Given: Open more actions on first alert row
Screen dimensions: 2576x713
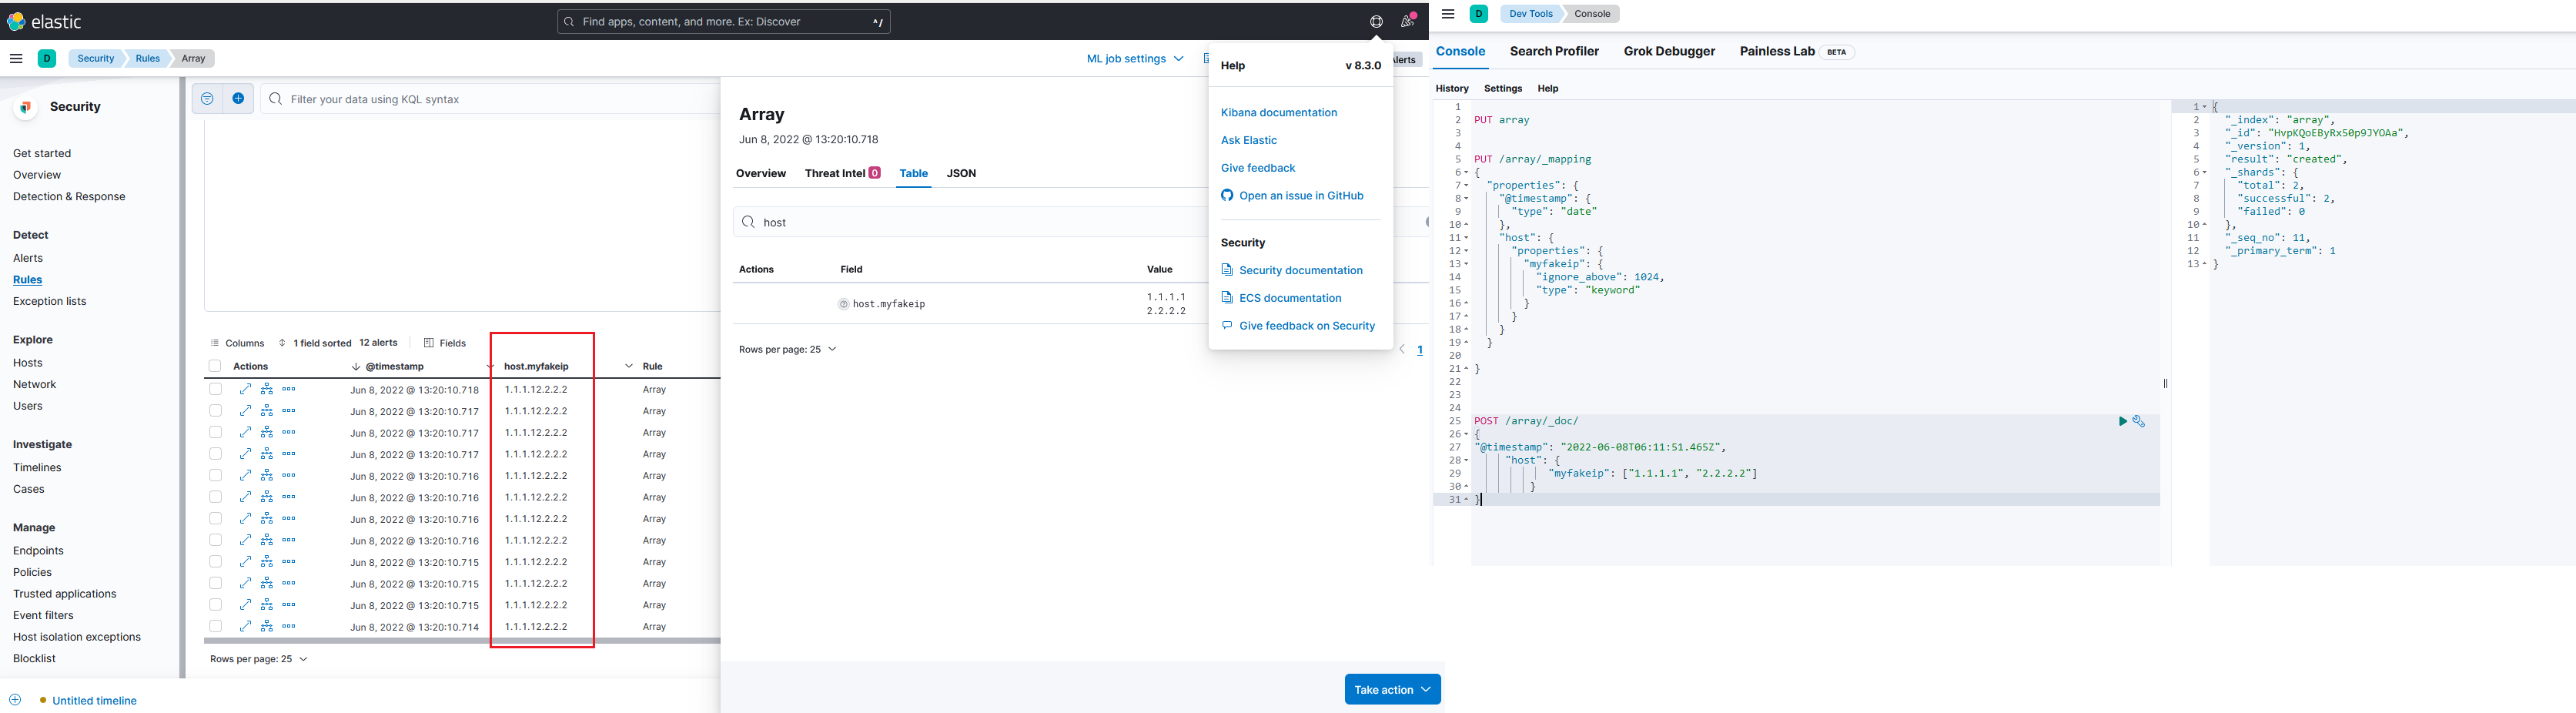Looking at the screenshot, I should pyautogui.click(x=289, y=389).
